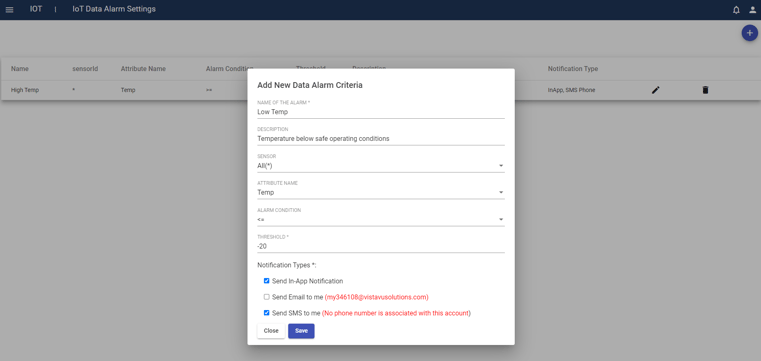761x361 pixels.
Task: Open the notifications bell
Action: coord(736,10)
